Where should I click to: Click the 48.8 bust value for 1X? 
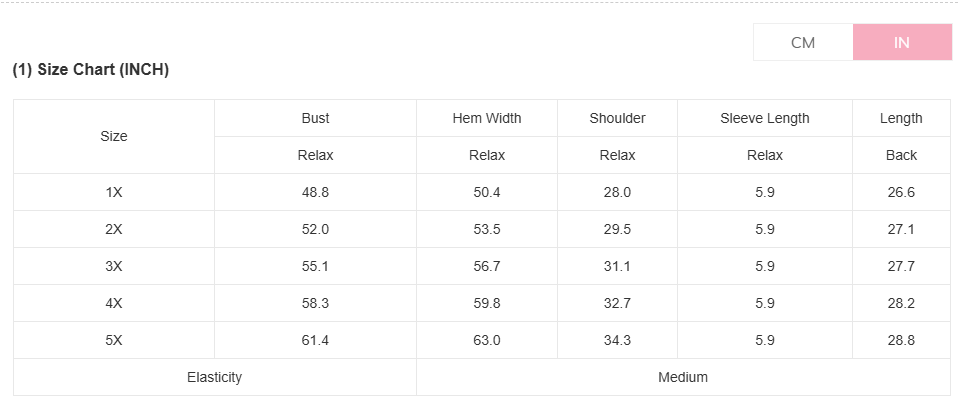[x=315, y=192]
